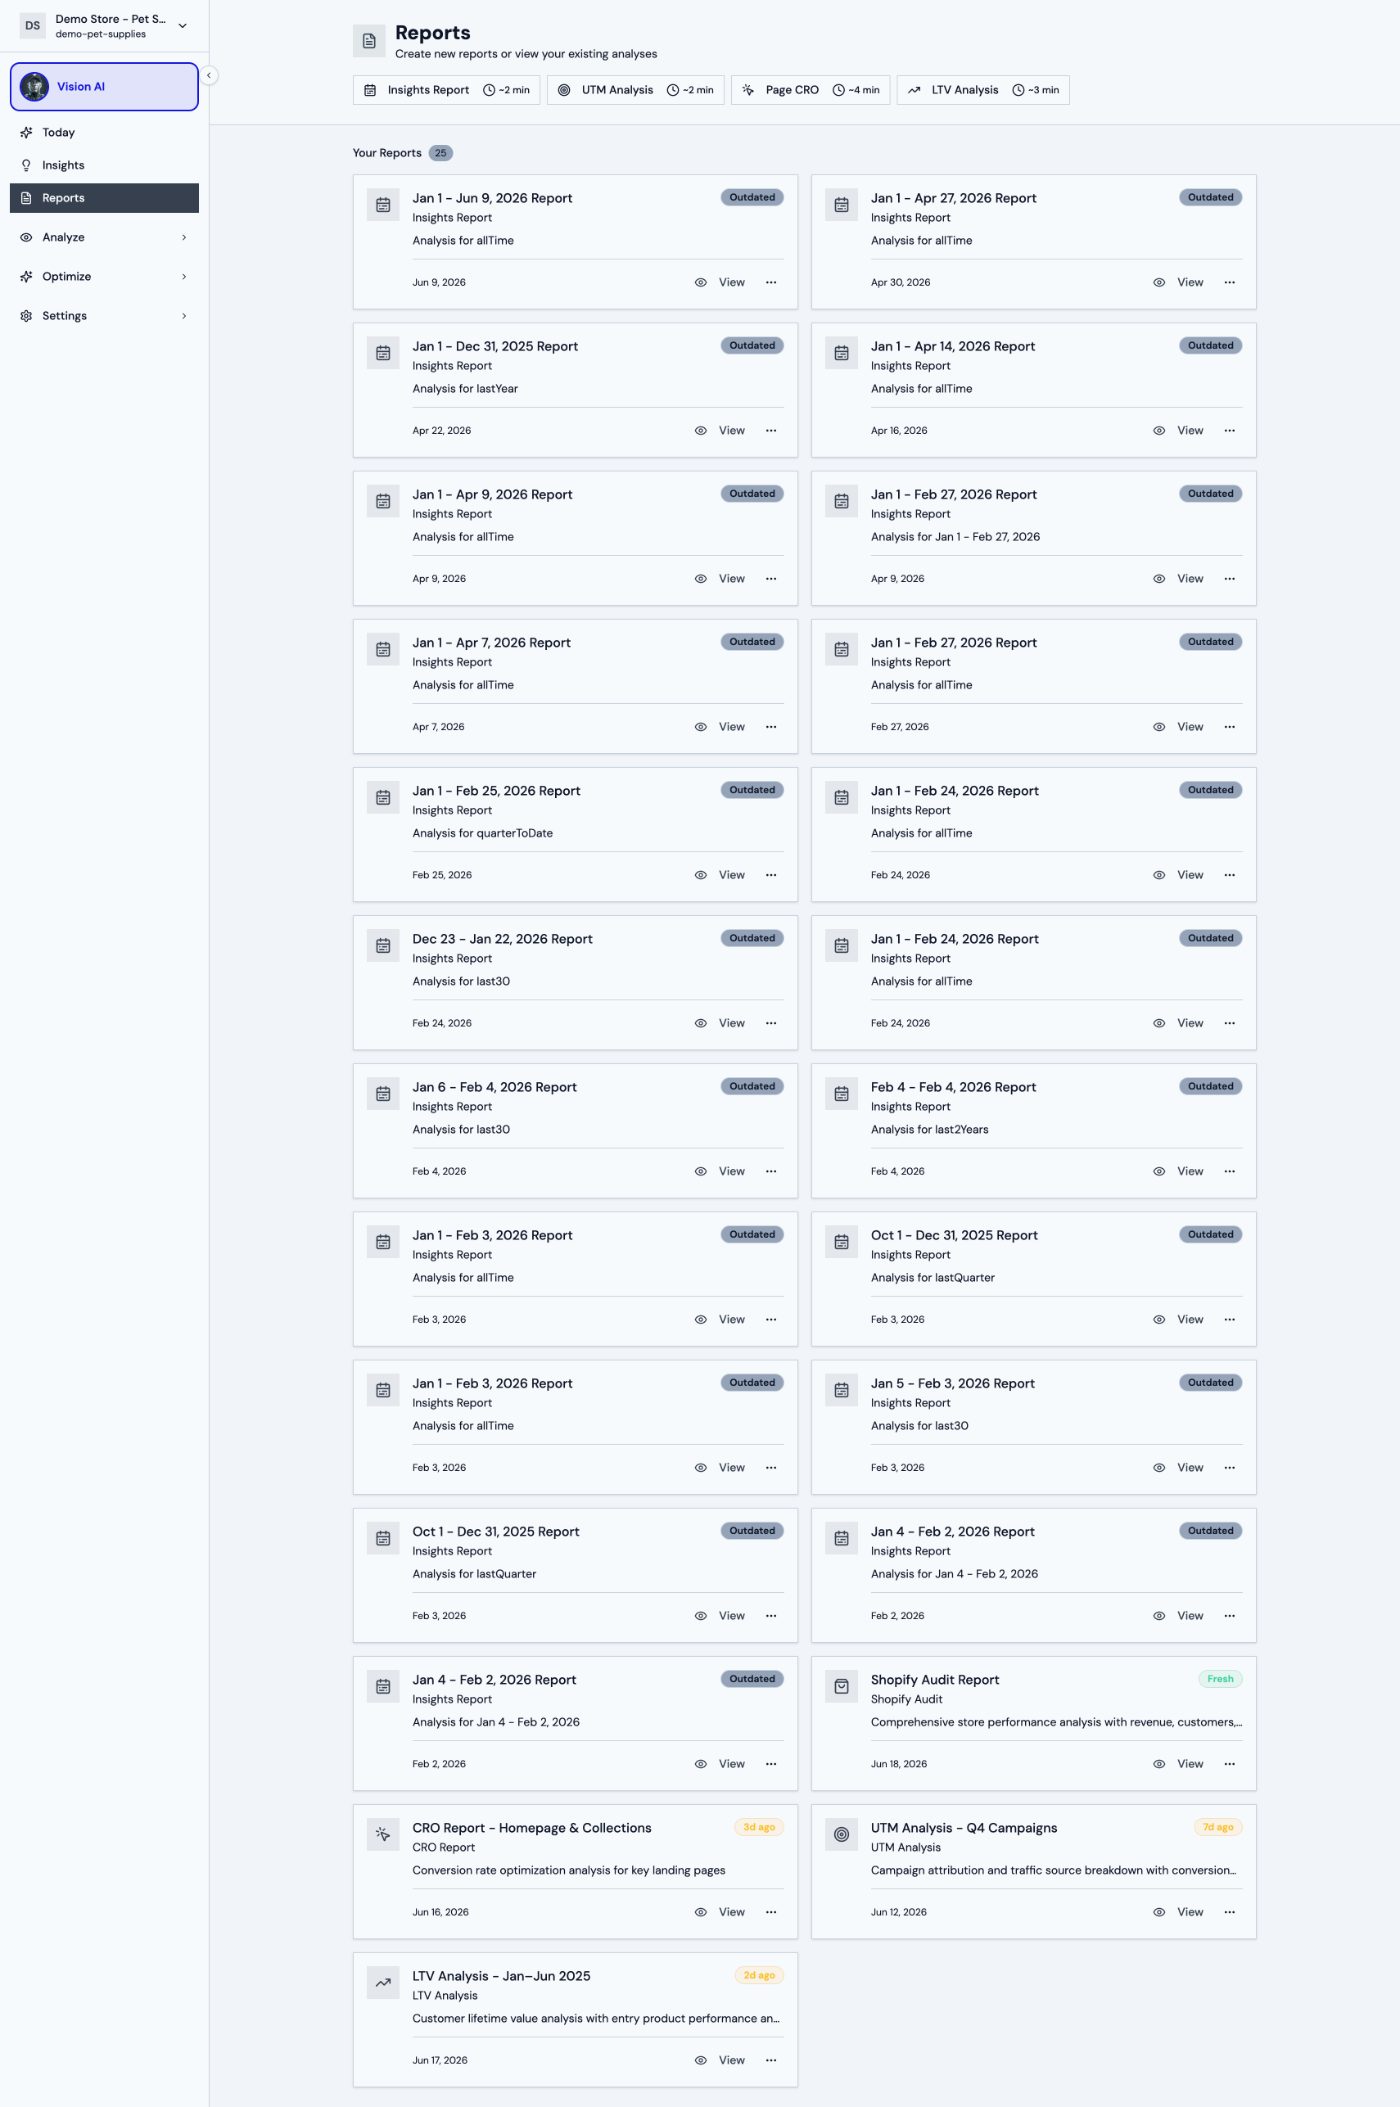The height and width of the screenshot is (2107, 1400).
Task: Click the trend arrow icon on LTV Analysis card
Action: (x=383, y=1982)
